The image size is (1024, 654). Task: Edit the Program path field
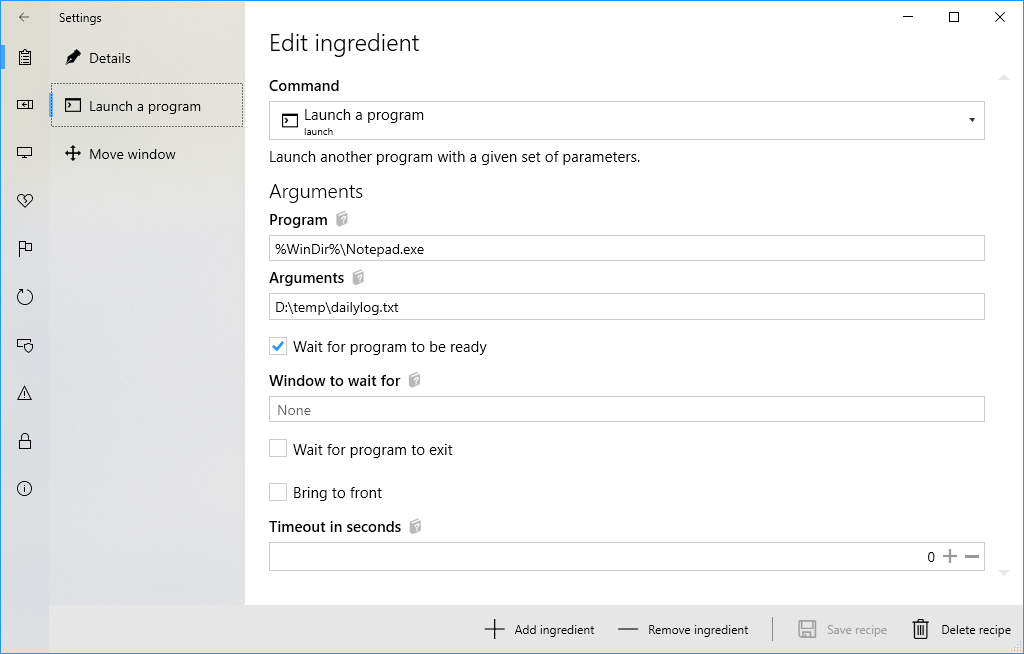[x=627, y=248]
